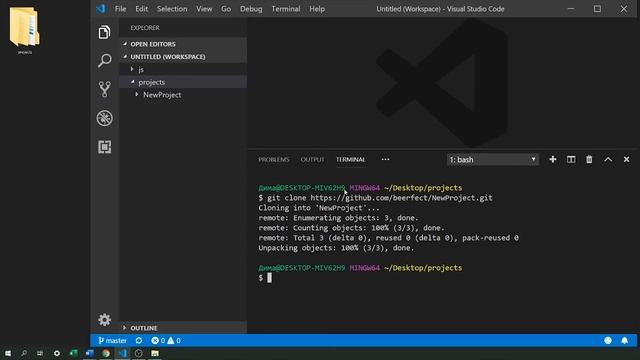Open the Edit menu

142,9
